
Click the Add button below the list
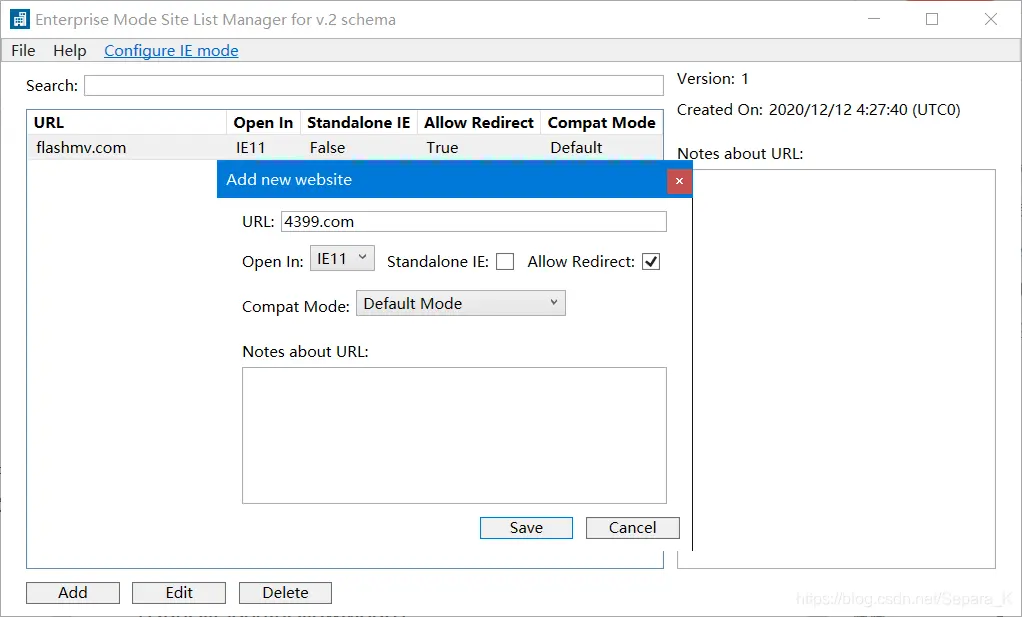73,593
